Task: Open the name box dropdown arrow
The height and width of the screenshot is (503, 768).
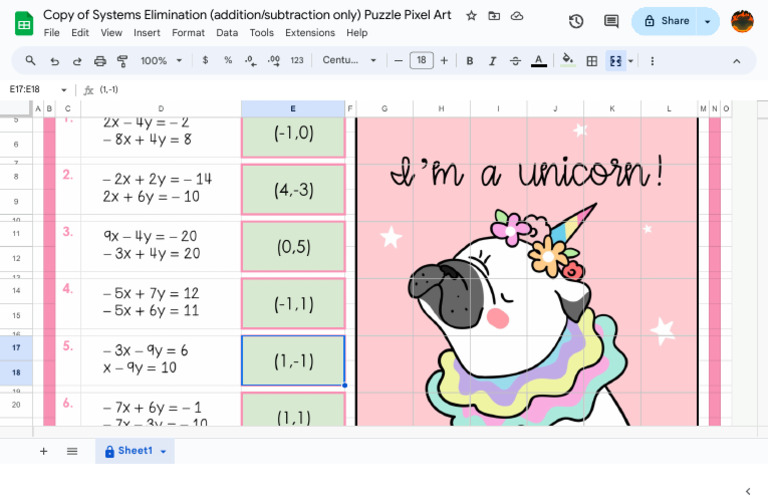Action: click(x=64, y=90)
